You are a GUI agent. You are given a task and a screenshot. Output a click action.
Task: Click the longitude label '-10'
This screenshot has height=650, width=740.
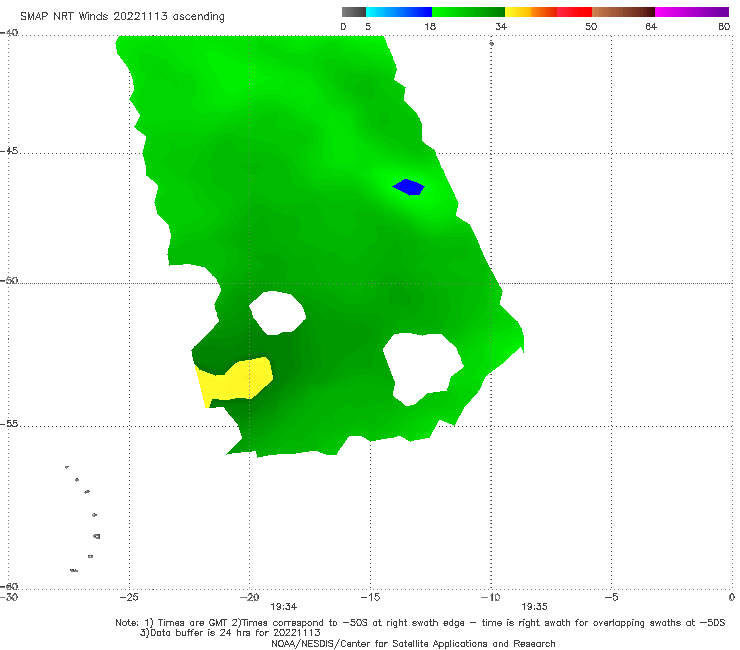[490, 597]
